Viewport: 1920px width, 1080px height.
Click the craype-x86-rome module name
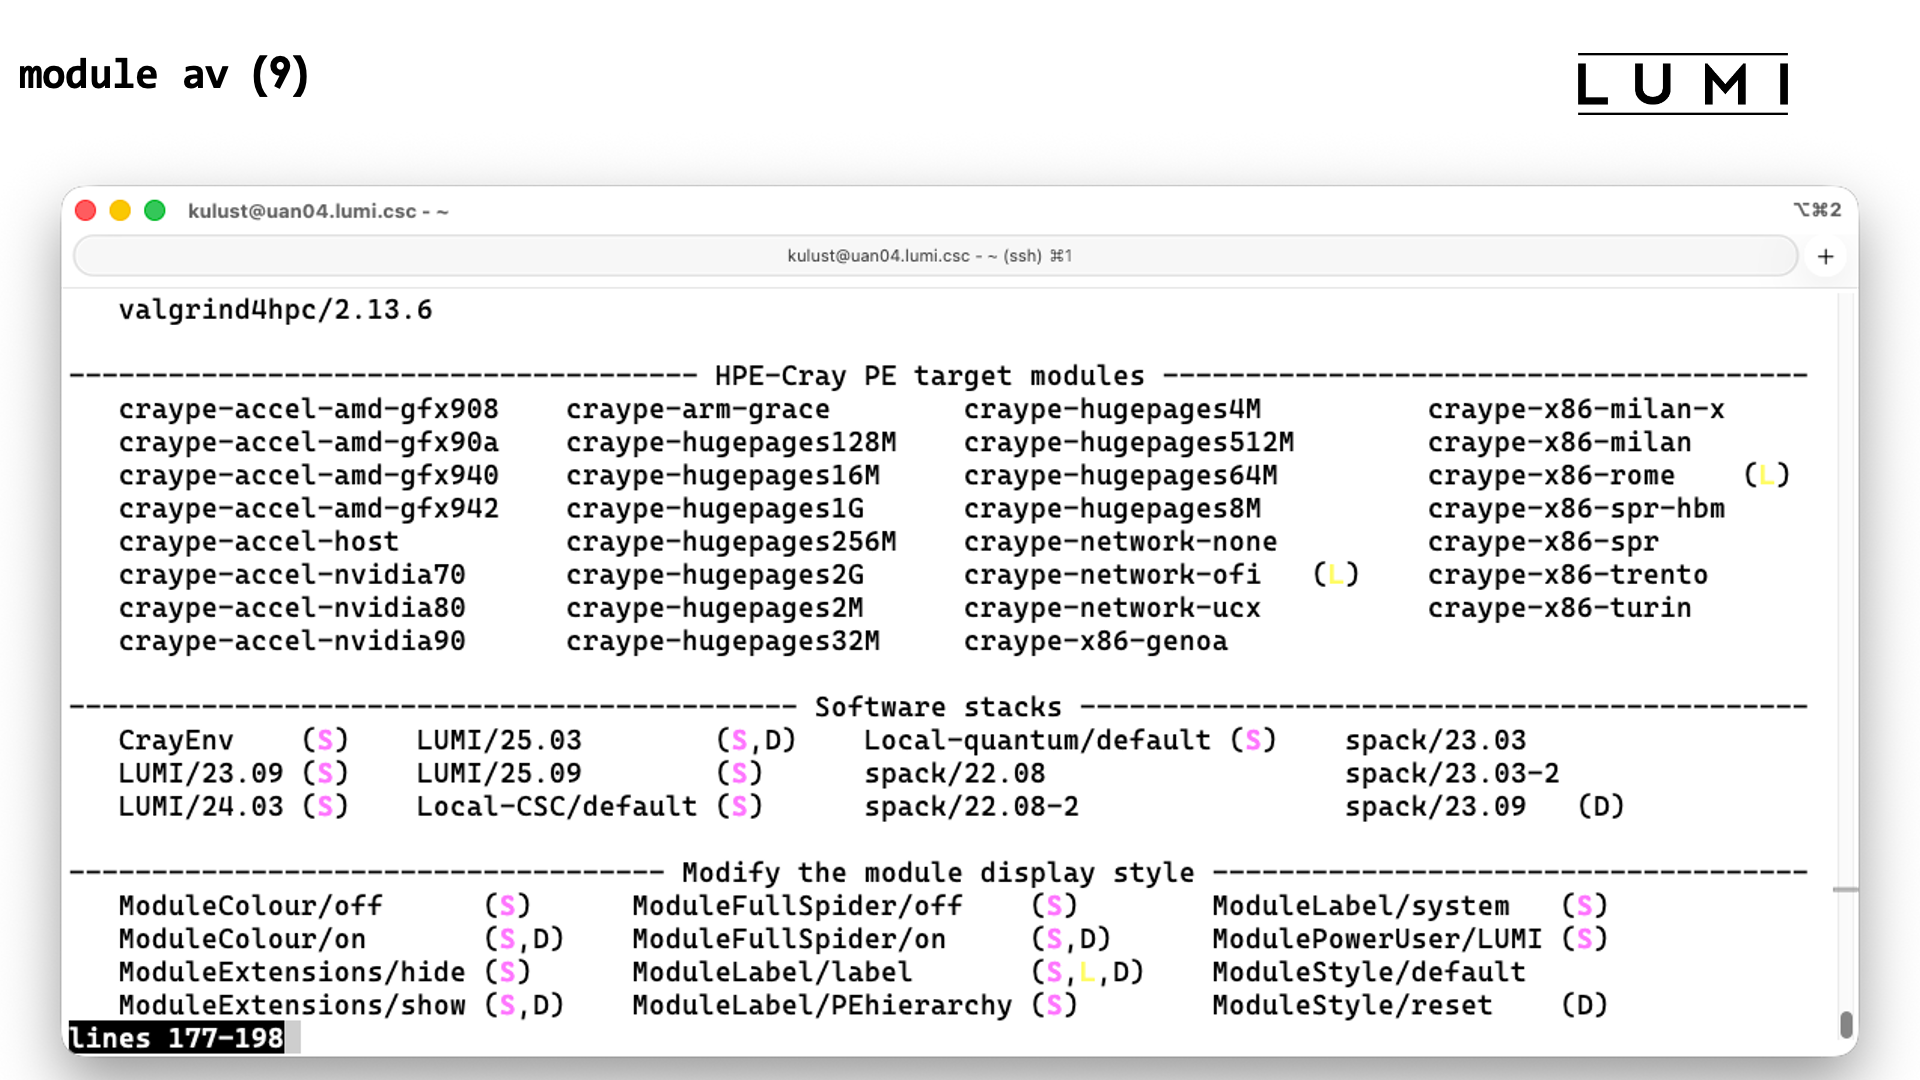1550,475
